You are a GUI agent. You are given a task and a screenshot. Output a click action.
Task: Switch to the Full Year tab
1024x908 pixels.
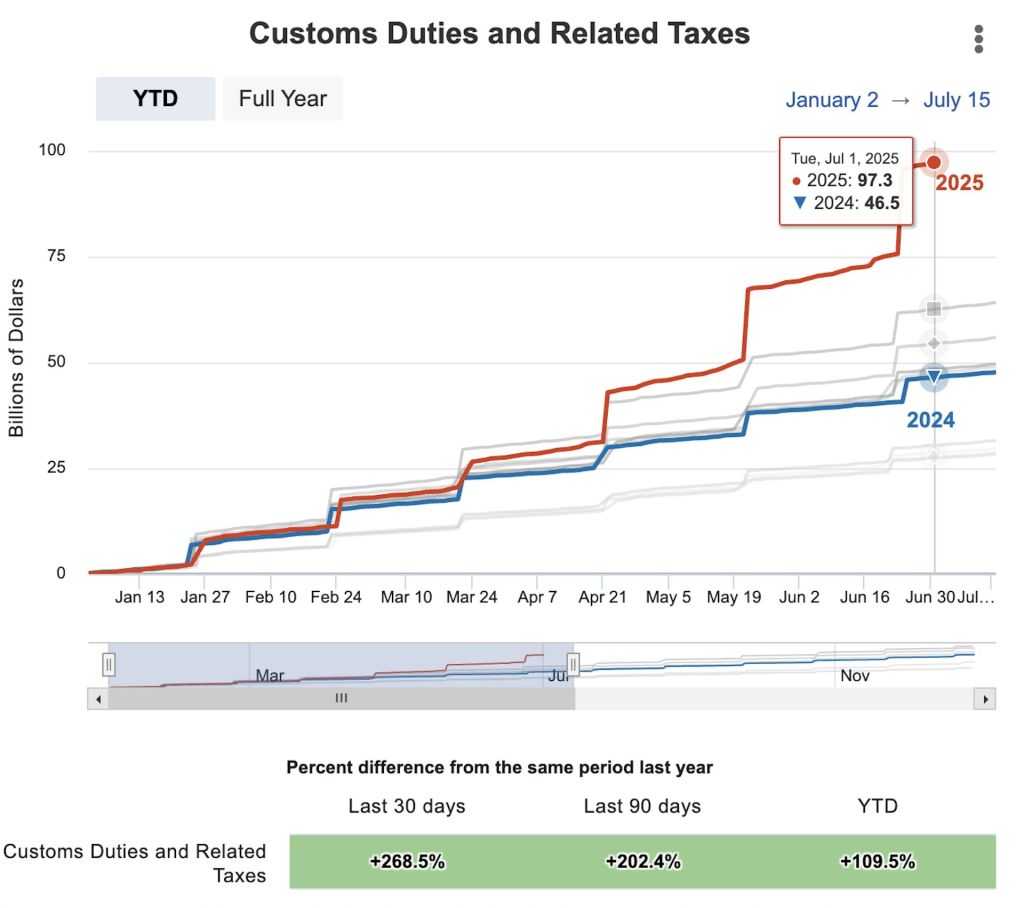coord(282,99)
